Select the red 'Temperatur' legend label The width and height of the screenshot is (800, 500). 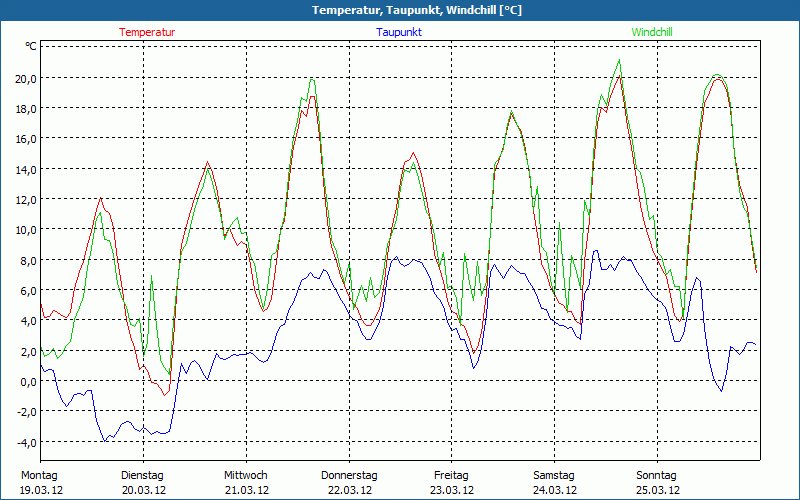[x=147, y=32]
